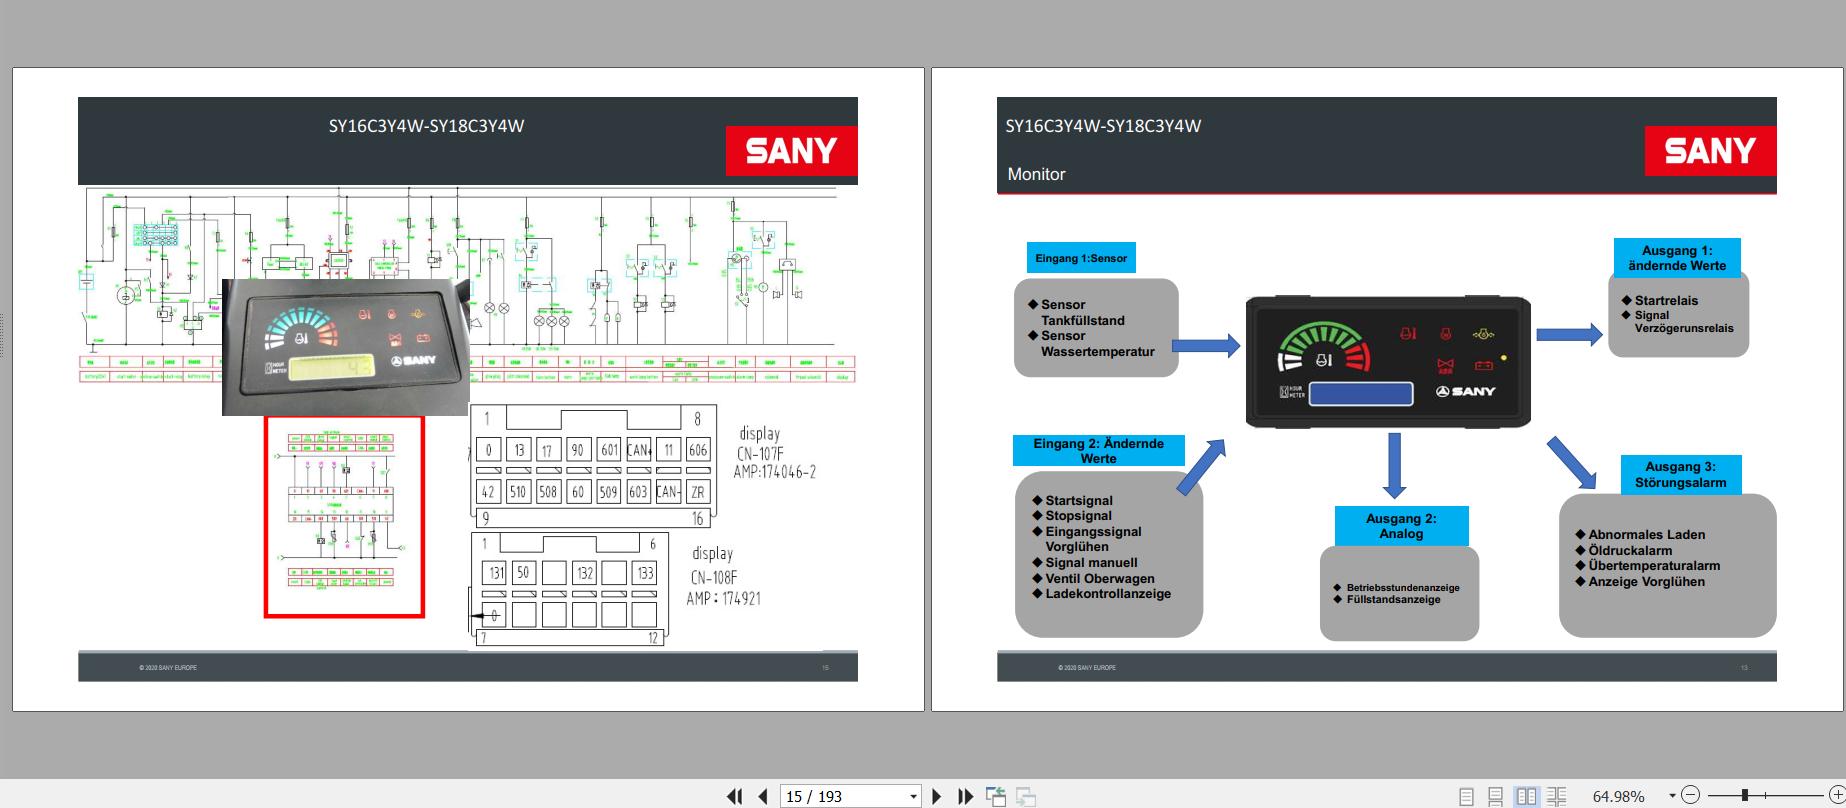Screen dimensions: 1846x808
Task: Click the SY16C3Y4W-SY18C3Y4W title on left page
Action: [427, 126]
